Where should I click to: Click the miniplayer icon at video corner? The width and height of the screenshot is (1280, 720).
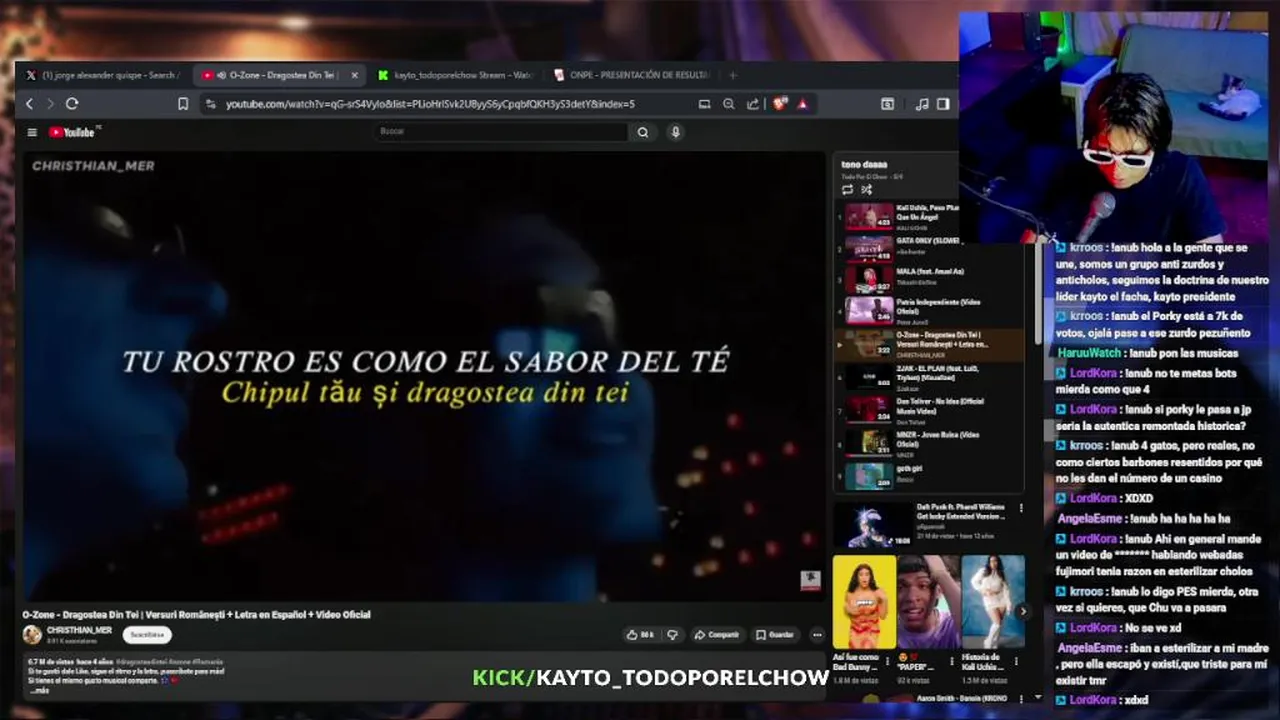810,580
